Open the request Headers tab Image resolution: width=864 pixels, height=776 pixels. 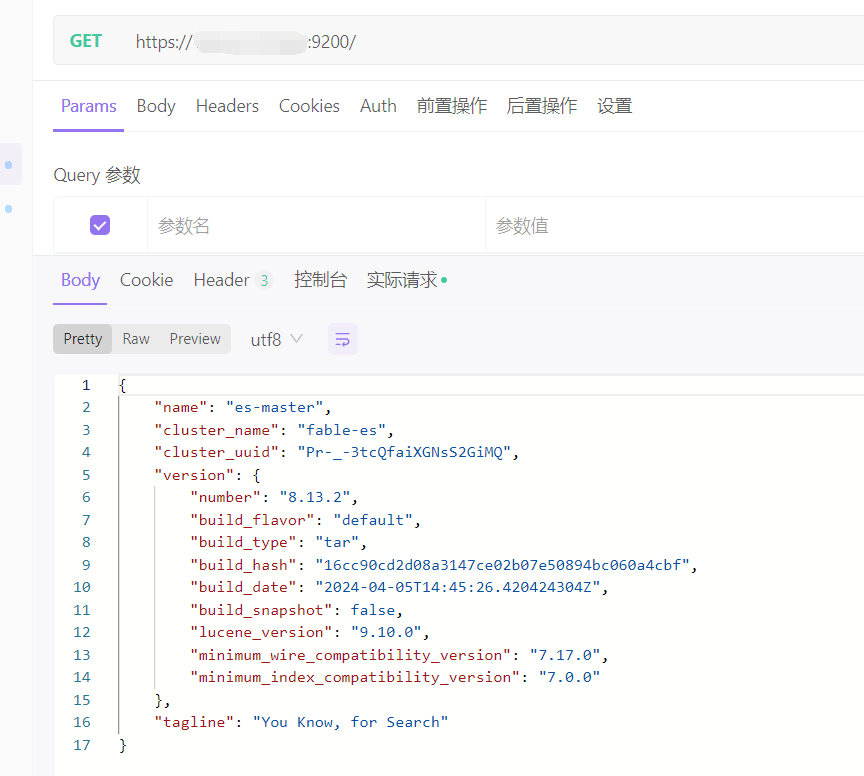point(227,106)
